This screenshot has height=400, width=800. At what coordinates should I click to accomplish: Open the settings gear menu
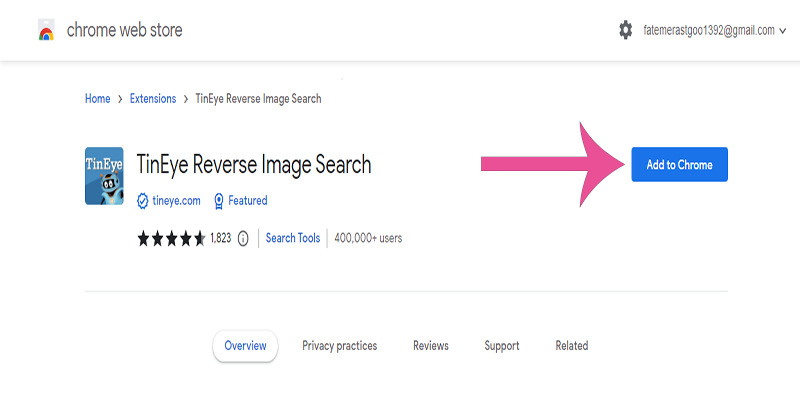click(x=626, y=30)
